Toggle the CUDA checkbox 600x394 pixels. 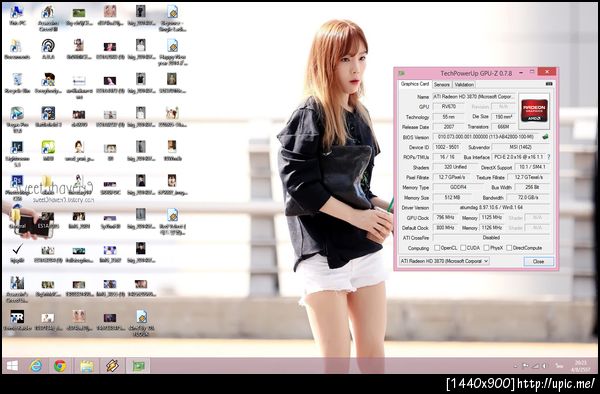(x=463, y=248)
